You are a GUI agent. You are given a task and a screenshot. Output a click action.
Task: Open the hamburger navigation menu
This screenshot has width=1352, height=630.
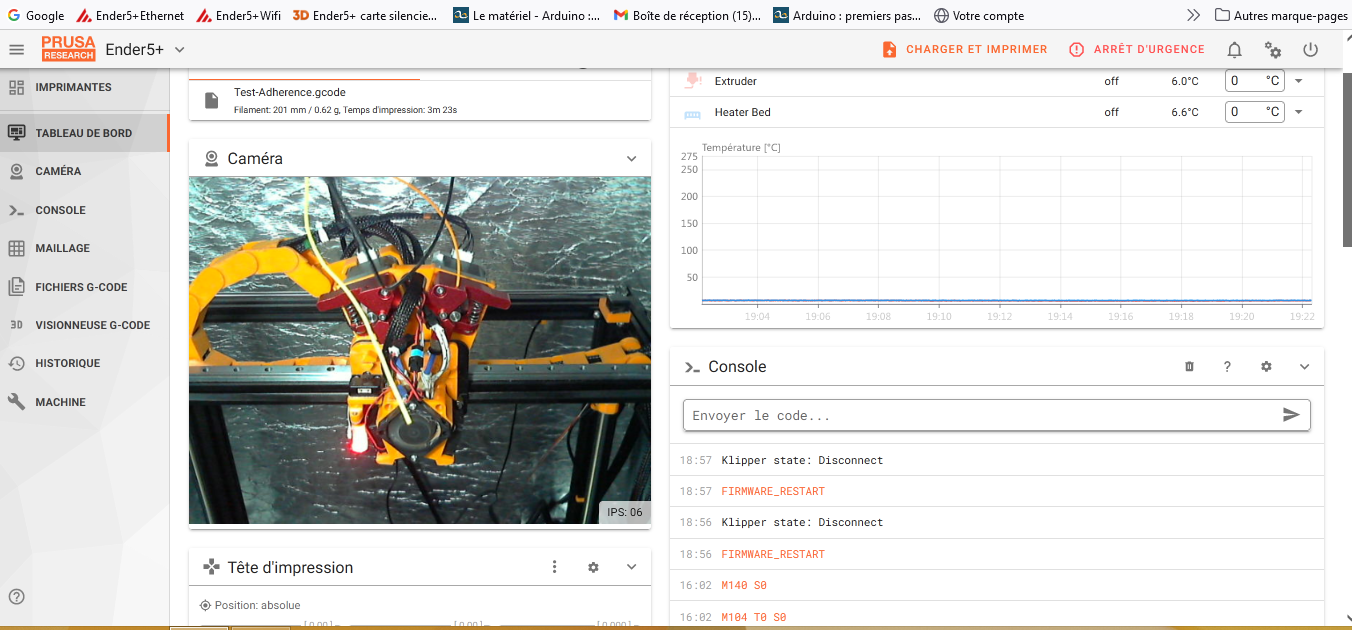[x=16, y=49]
